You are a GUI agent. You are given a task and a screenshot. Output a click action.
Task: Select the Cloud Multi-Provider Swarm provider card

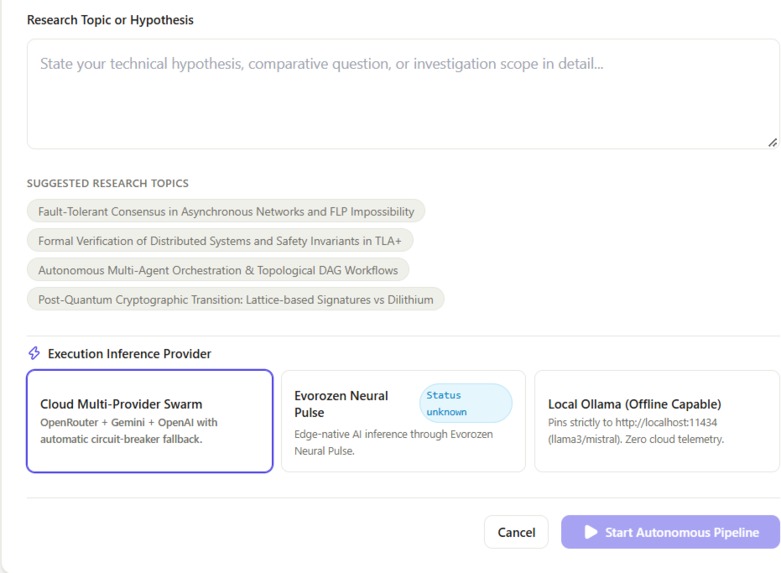(x=149, y=421)
